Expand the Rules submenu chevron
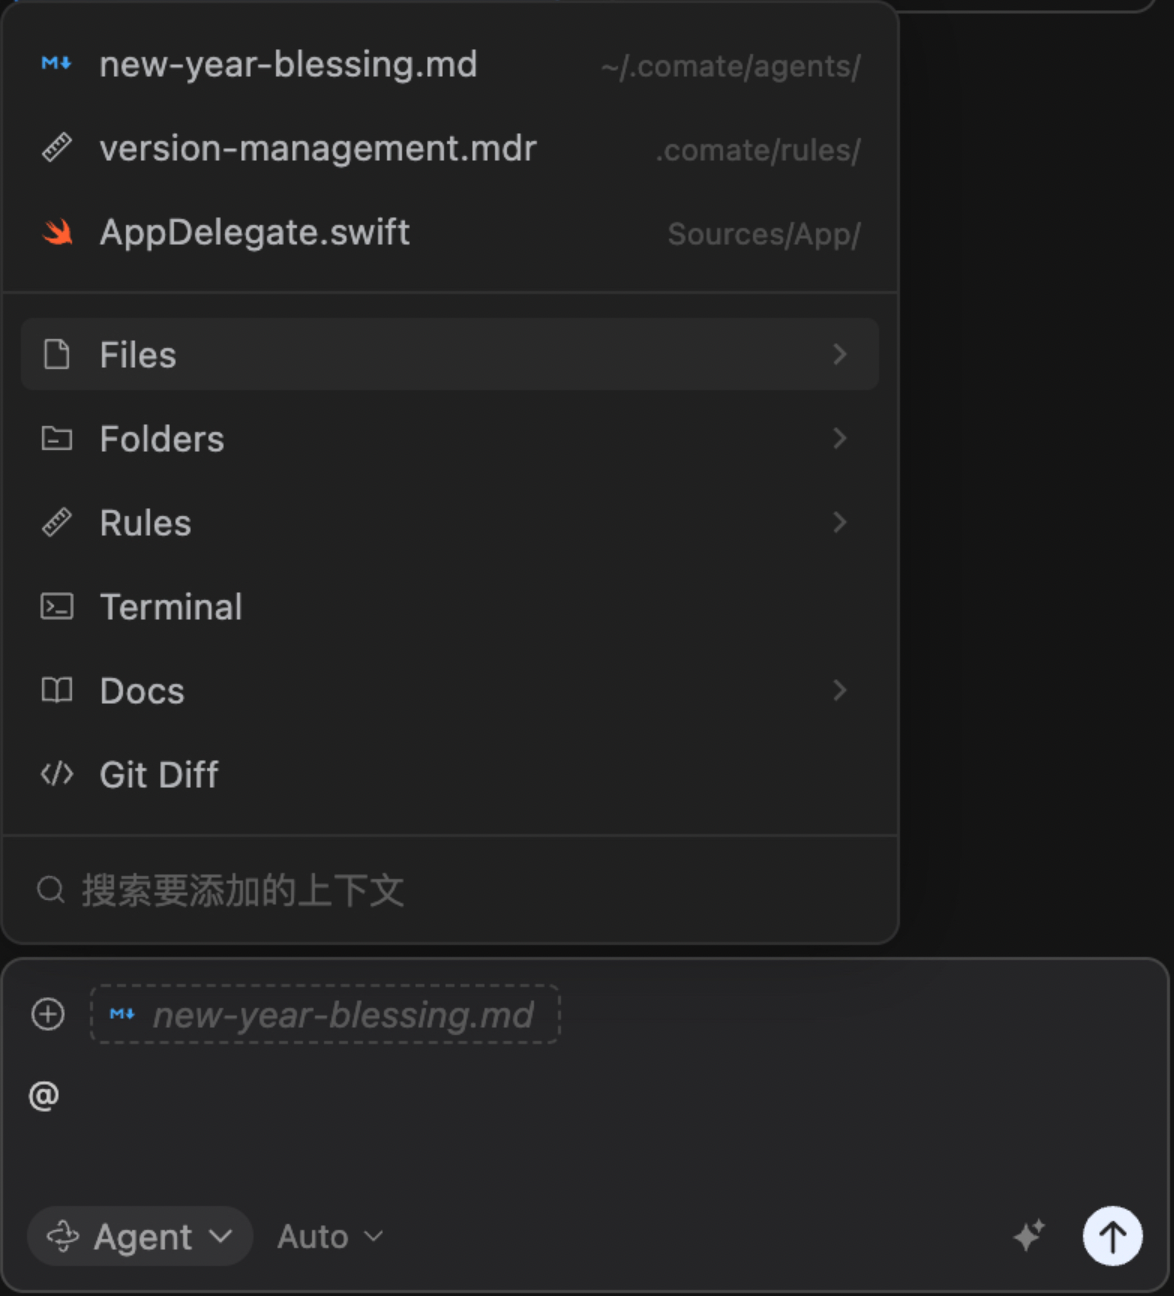Image resolution: width=1174 pixels, height=1296 pixels. click(840, 523)
